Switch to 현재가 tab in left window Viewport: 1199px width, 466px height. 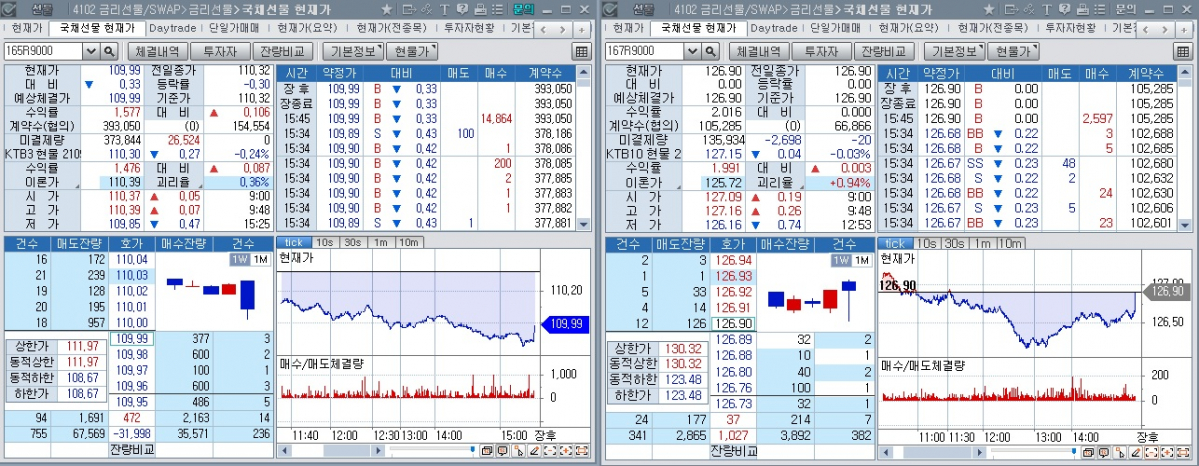click(25, 28)
